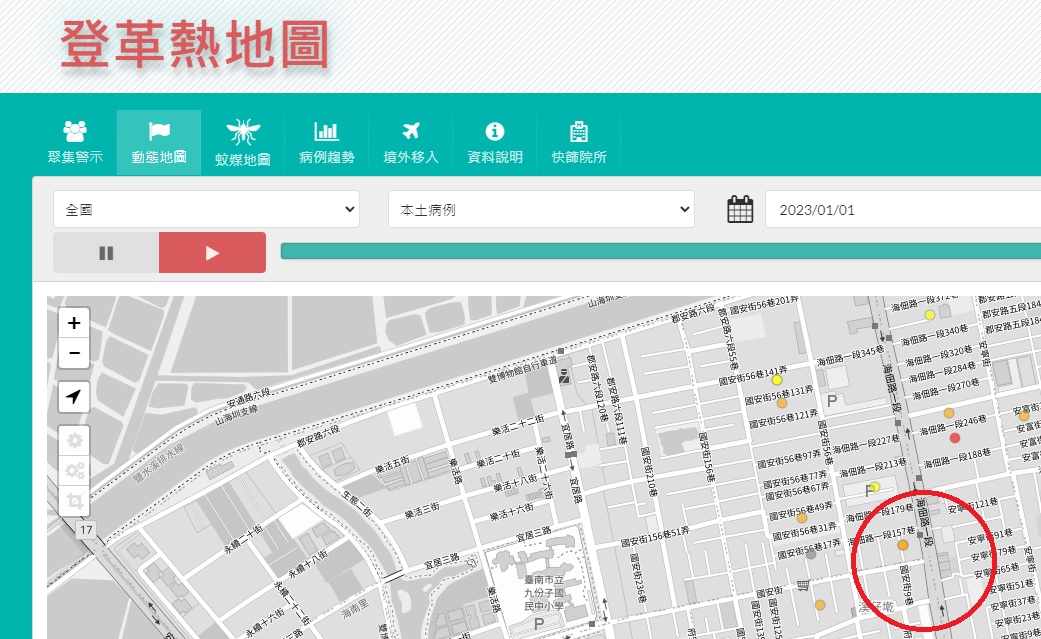
Task: Click the calendar icon beside the date
Action: pos(740,210)
